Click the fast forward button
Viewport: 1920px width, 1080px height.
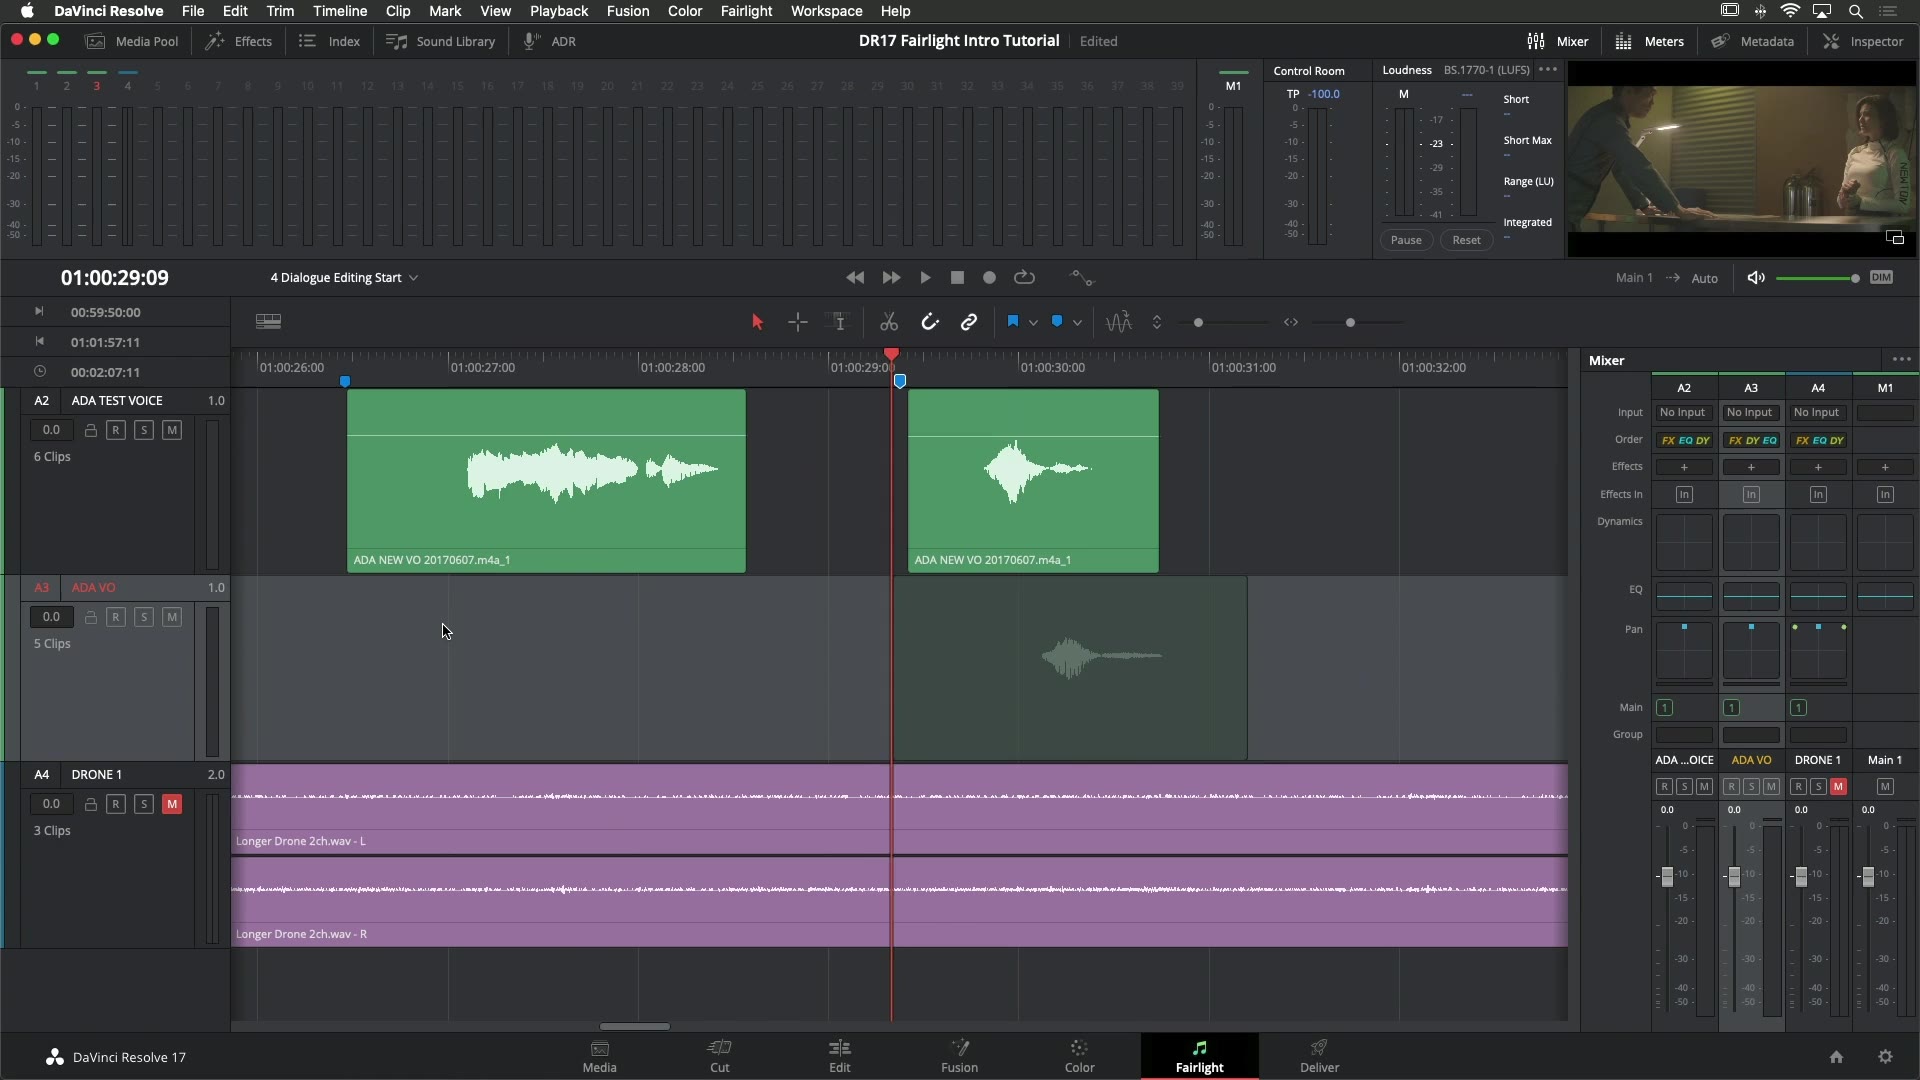pyautogui.click(x=891, y=278)
